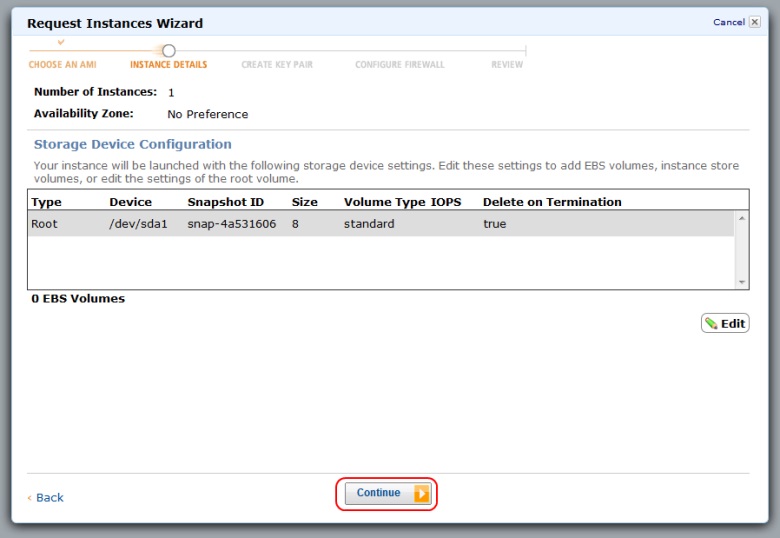Click the storage table scroll up arrow

point(742,218)
